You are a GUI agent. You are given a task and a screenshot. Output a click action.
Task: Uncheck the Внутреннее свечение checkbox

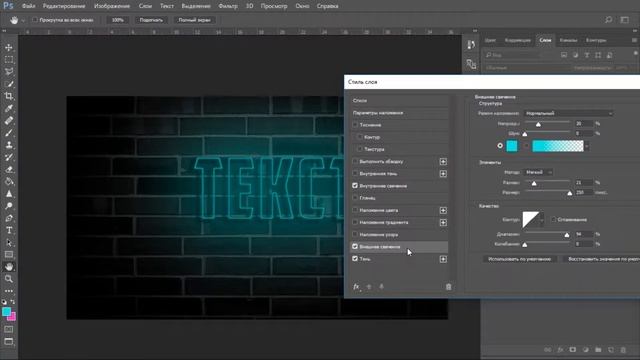pos(355,185)
